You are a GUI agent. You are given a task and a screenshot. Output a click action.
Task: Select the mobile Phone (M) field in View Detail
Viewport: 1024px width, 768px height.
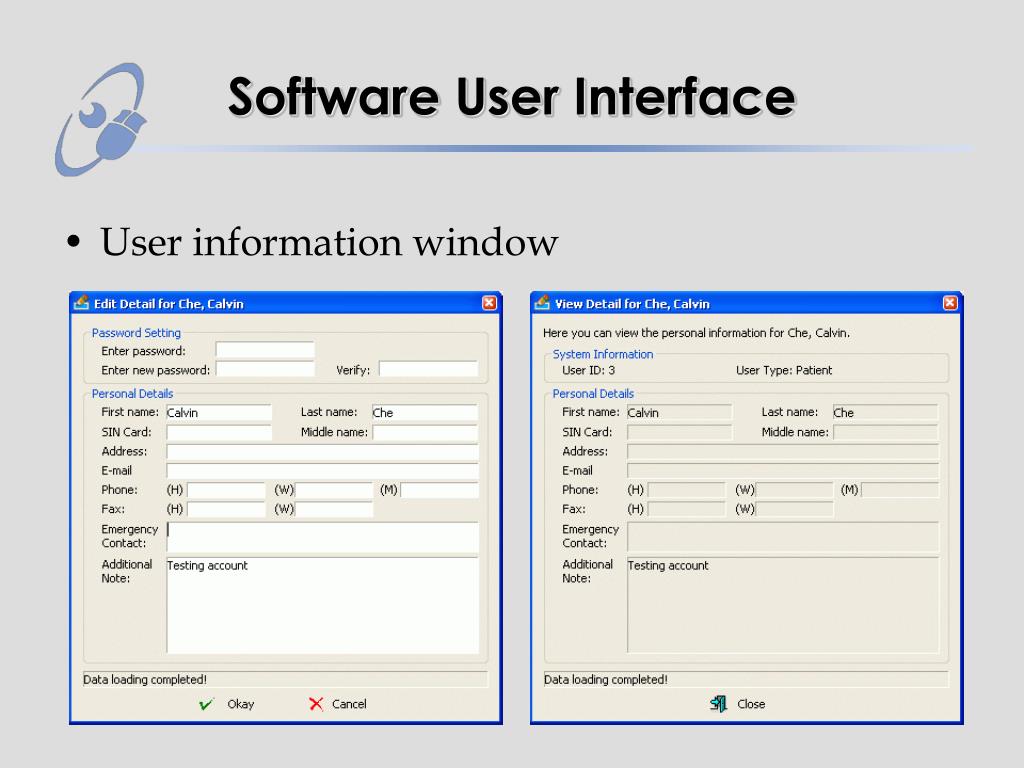[901, 490]
